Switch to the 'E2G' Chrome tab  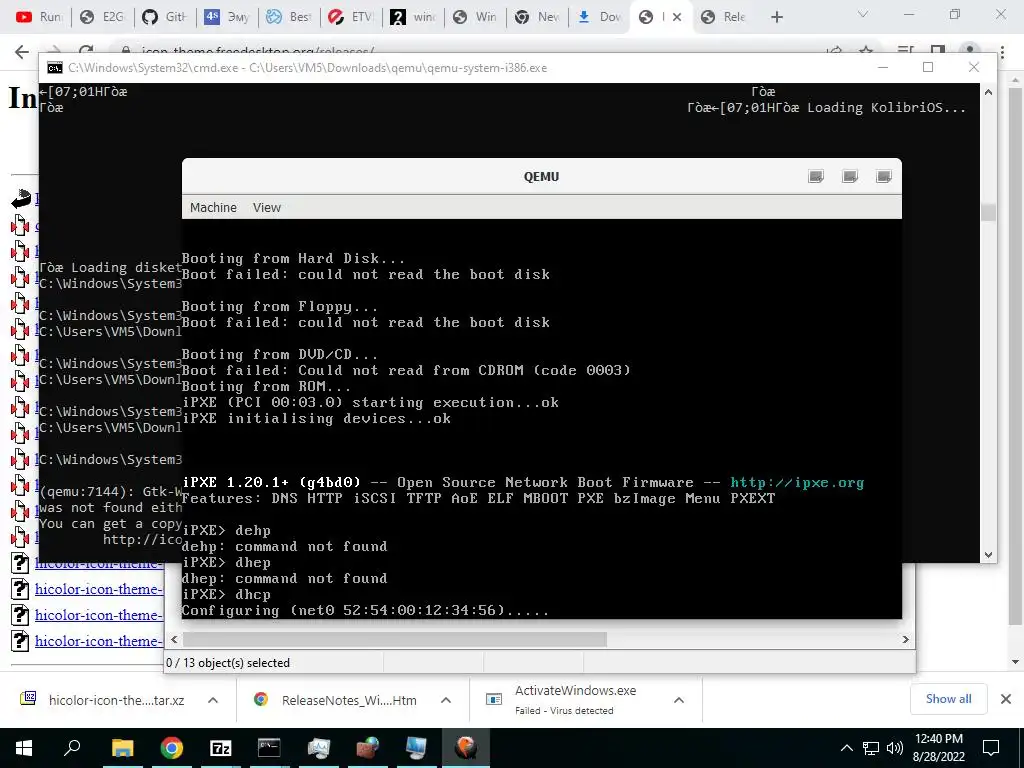click(x=103, y=17)
